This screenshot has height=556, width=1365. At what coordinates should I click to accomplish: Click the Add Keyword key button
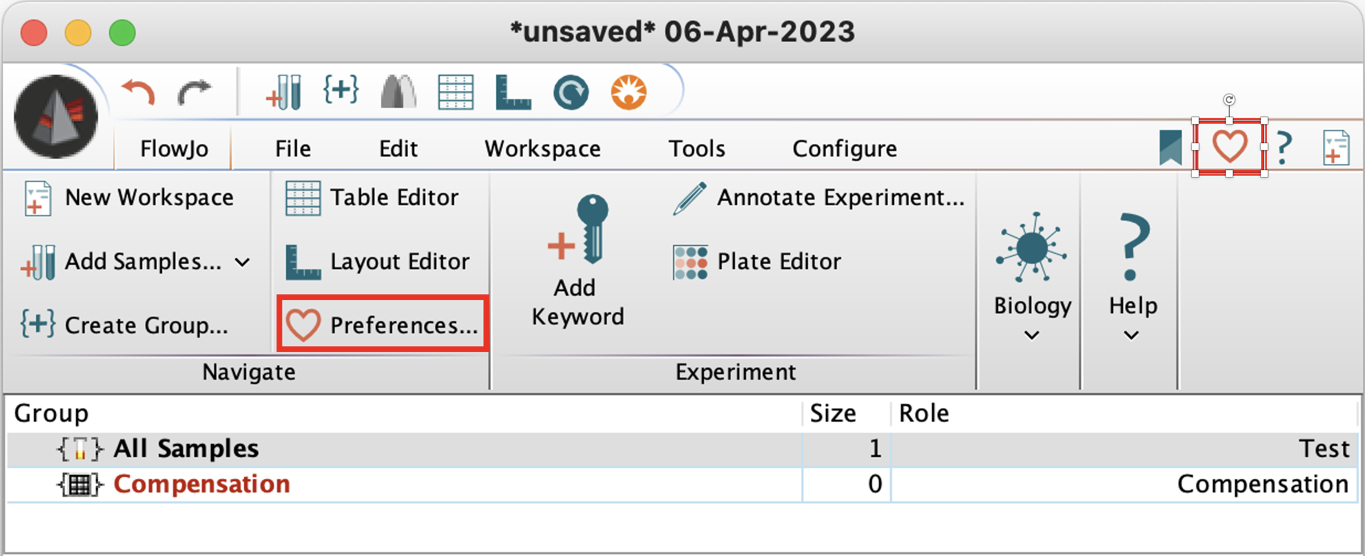(x=577, y=262)
